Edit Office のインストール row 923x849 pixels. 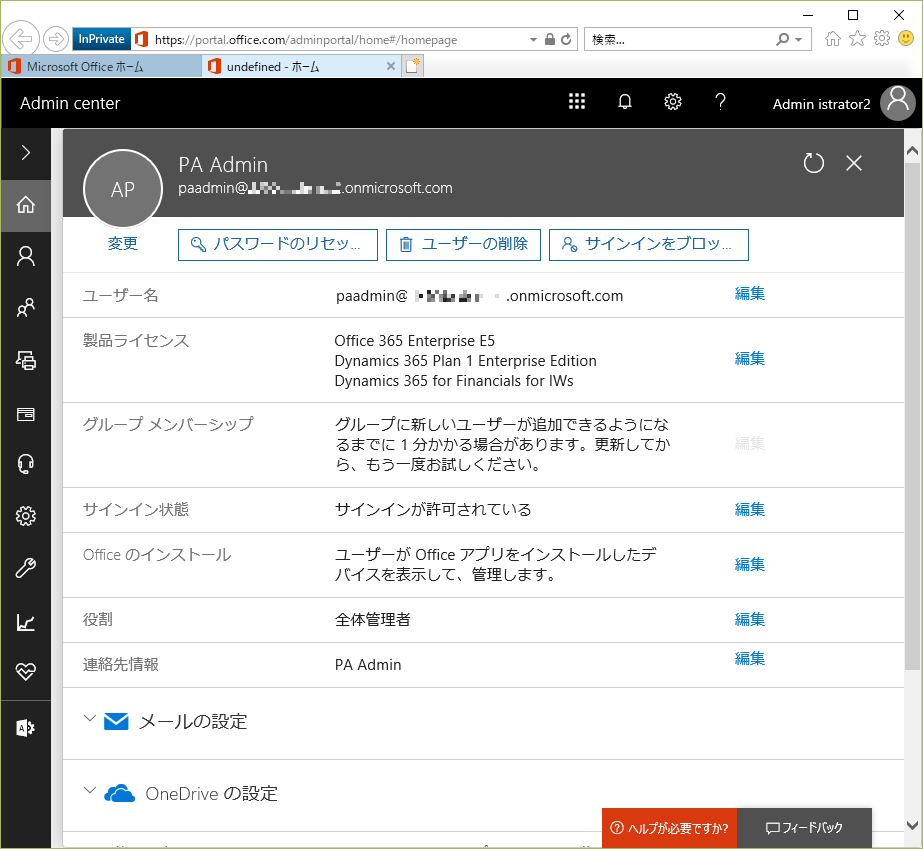pos(750,565)
